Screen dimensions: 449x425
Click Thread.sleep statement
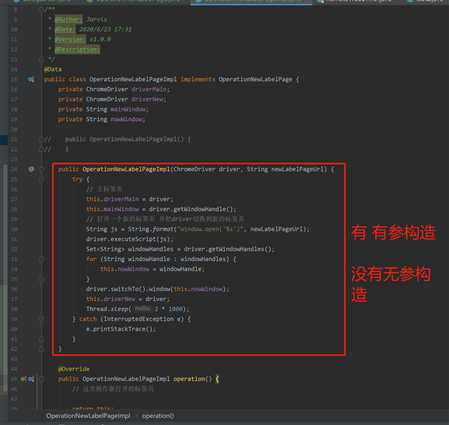(138, 309)
